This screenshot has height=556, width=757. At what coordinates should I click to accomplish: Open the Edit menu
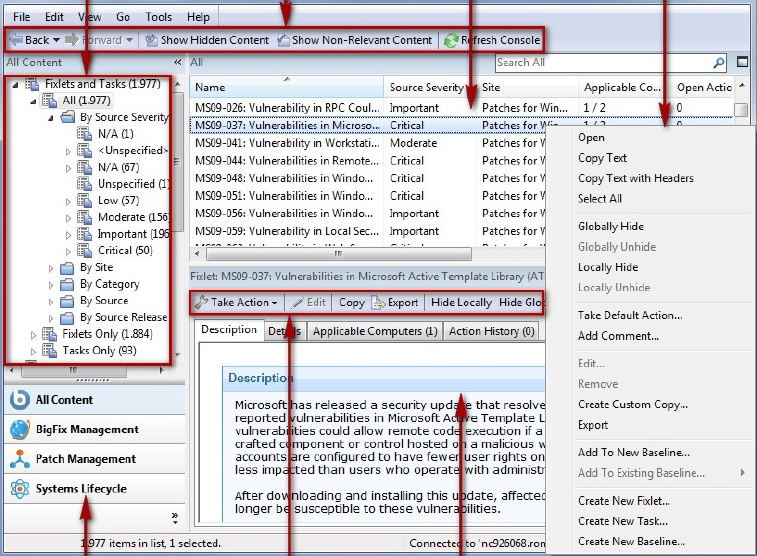click(54, 17)
